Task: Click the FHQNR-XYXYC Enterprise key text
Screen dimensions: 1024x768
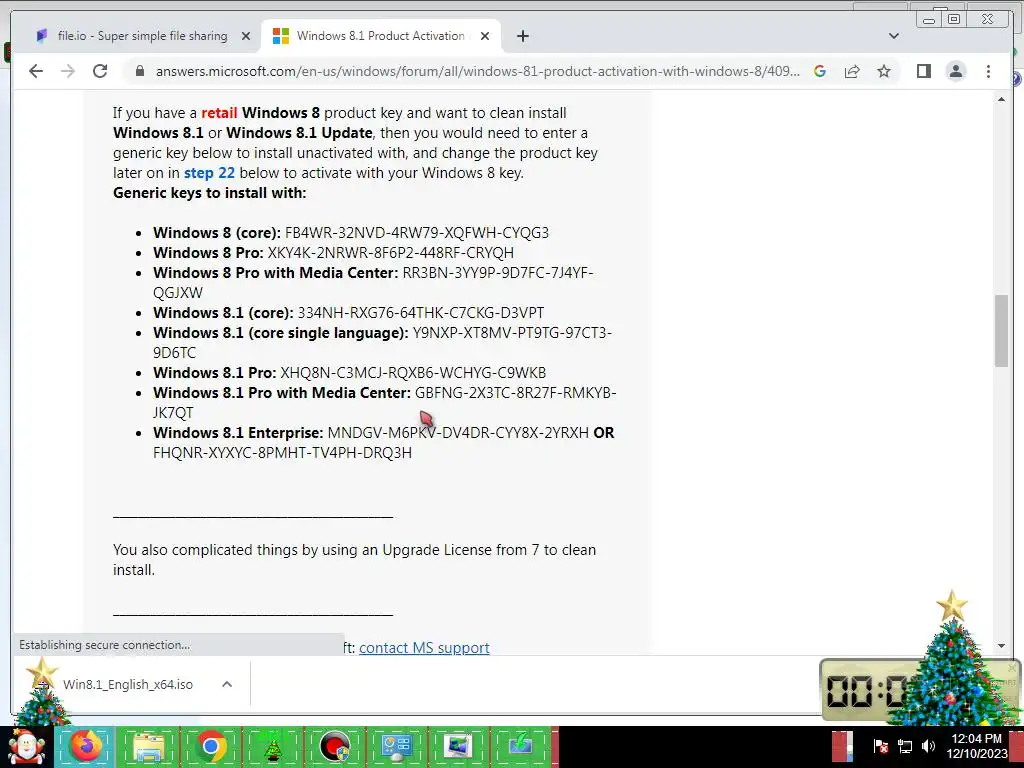Action: tap(282, 453)
